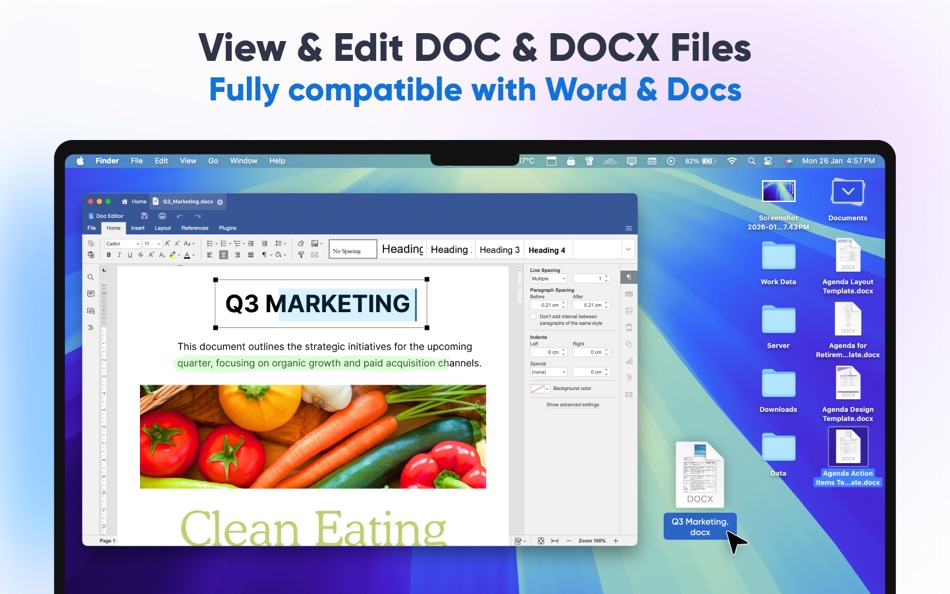Click the Undo arrow in the quick access bar
This screenshot has width=950, height=594.
180,216
